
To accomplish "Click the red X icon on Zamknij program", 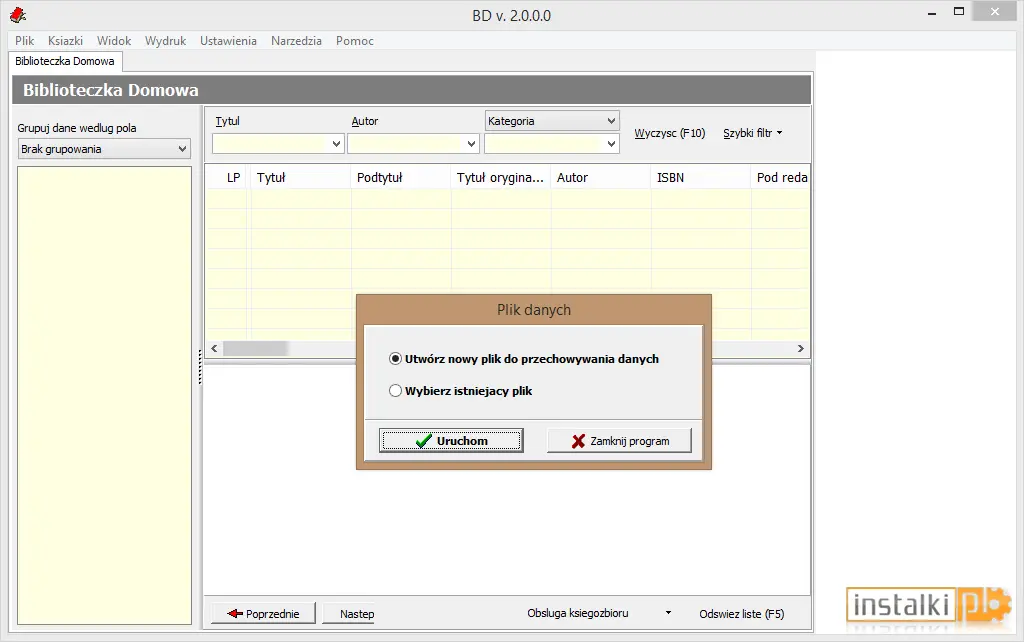I will pos(578,441).
